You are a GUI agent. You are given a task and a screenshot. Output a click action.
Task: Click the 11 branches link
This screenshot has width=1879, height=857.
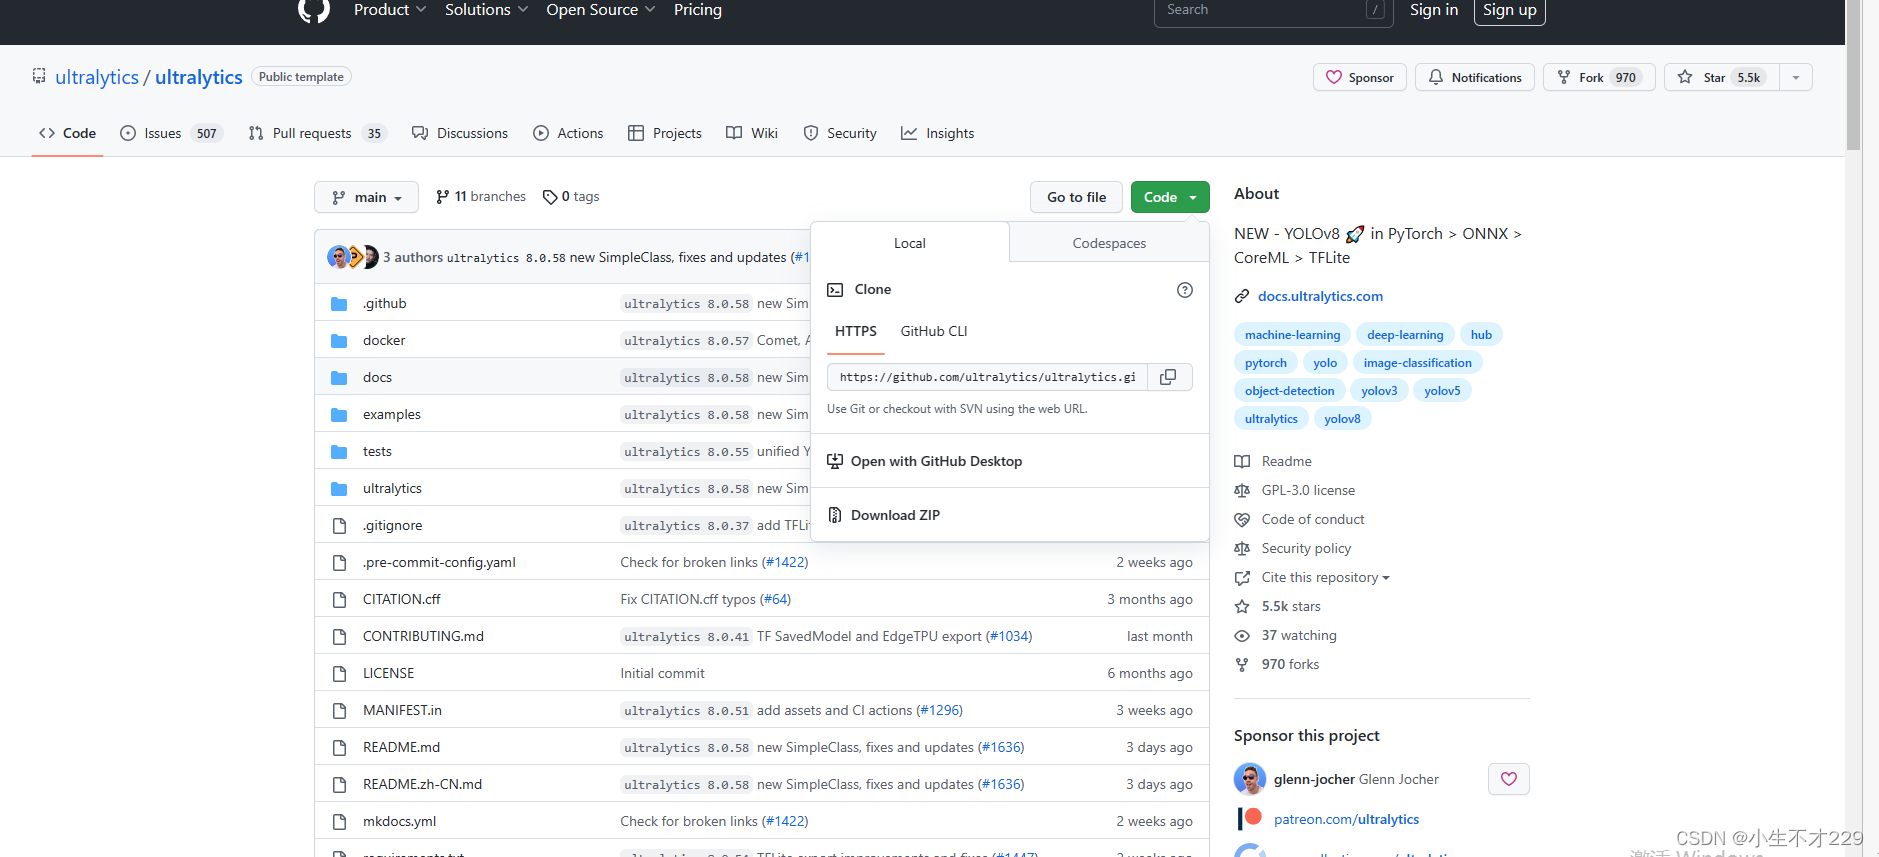481,197
